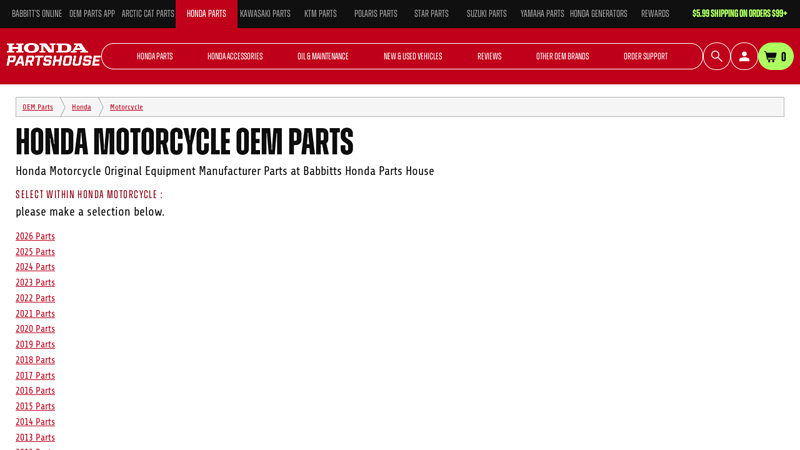The image size is (800, 450).
Task: Open Arctic Cat Parts tab
Action: pos(147,14)
